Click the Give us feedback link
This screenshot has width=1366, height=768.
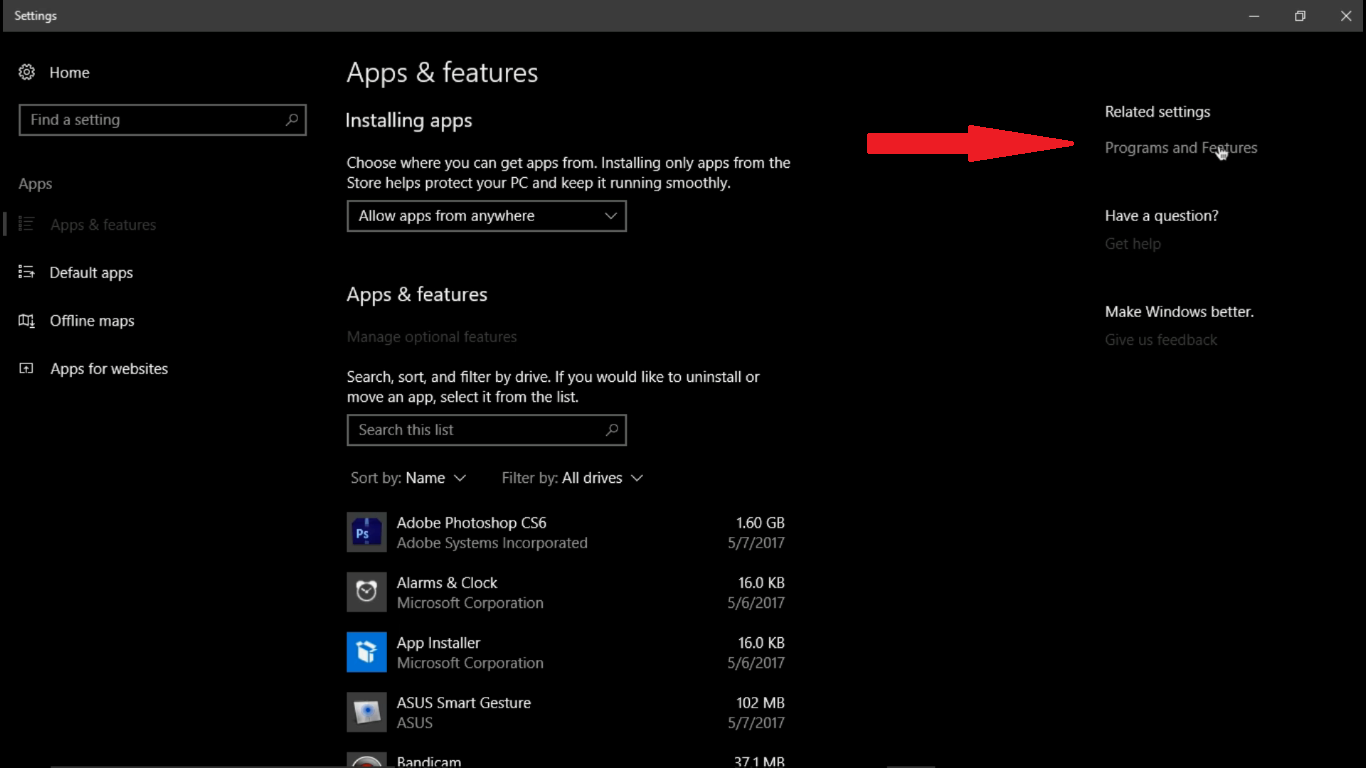point(1161,340)
